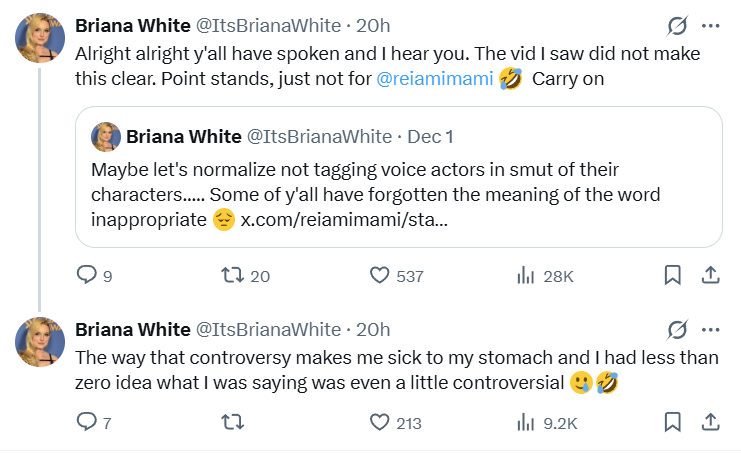Like the second tweet with 213 likes
The height and width of the screenshot is (455, 741).
[380, 423]
